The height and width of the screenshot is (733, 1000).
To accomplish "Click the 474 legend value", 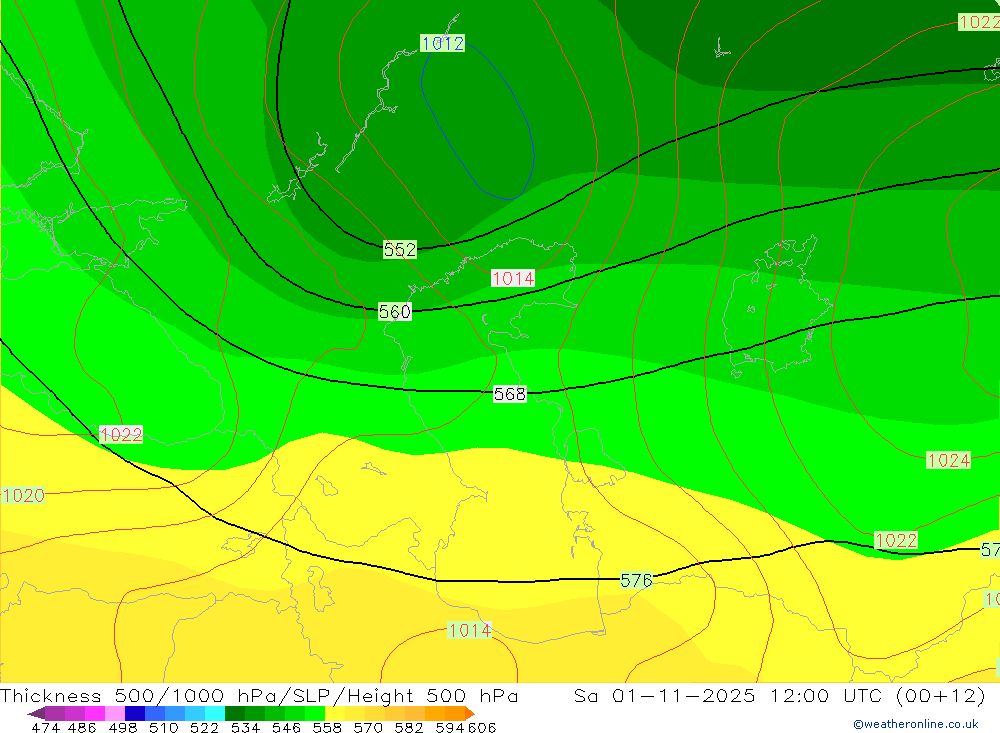I will [x=45, y=727].
